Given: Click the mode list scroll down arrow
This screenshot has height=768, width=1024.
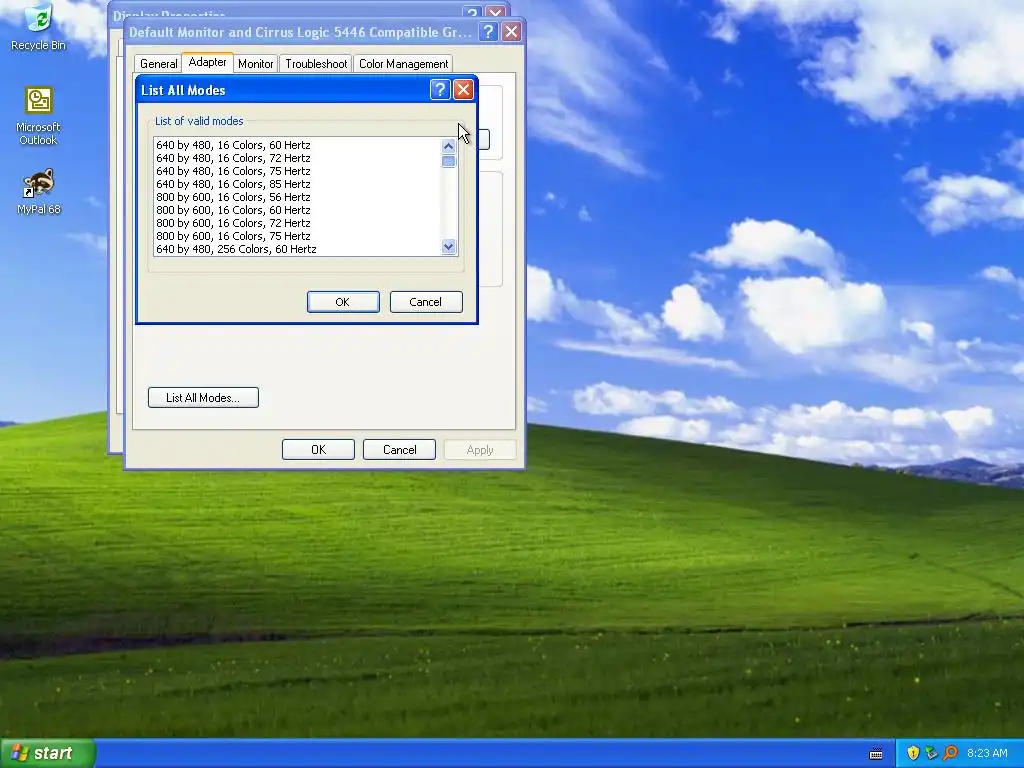Looking at the screenshot, I should tap(448, 246).
